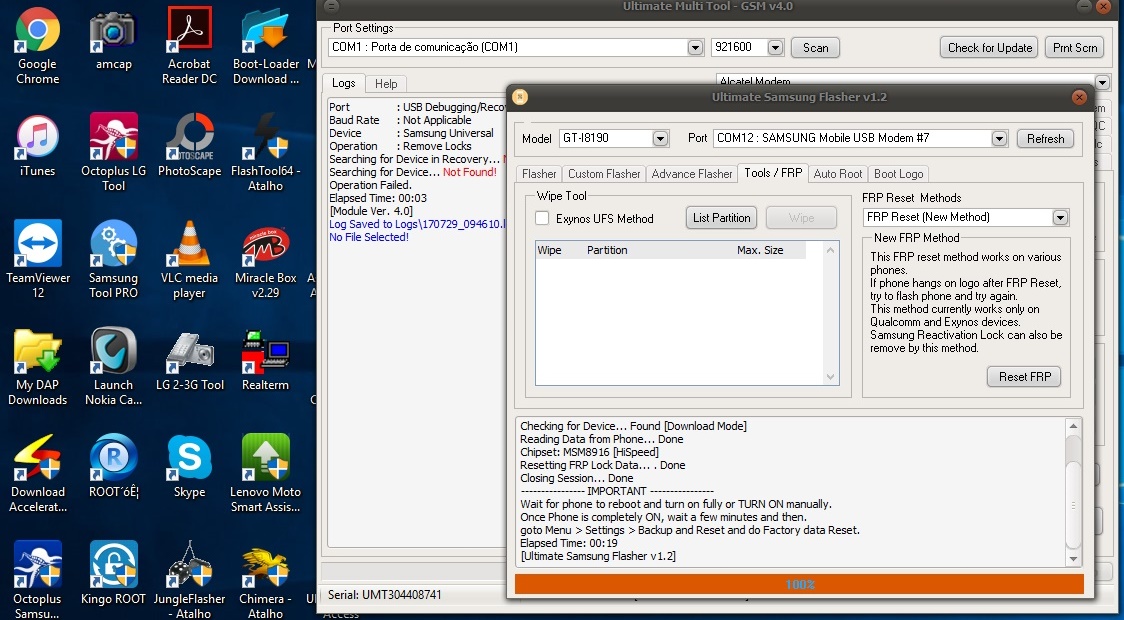This screenshot has height=620, width=1124.
Task: Click the List Partition button
Action: tap(721, 218)
